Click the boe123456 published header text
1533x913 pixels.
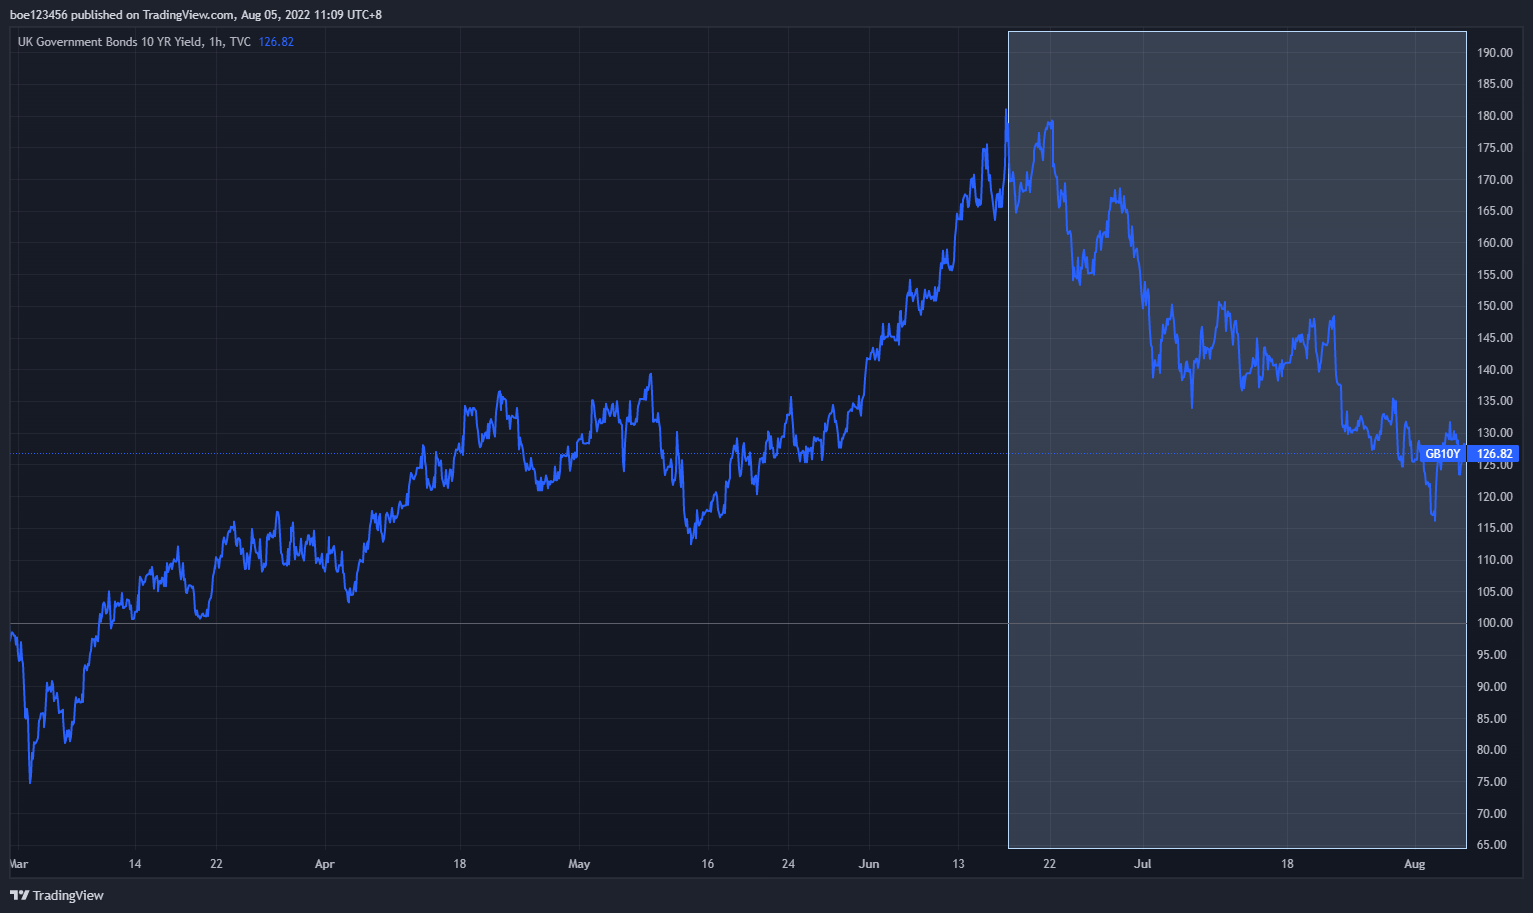click(x=195, y=15)
